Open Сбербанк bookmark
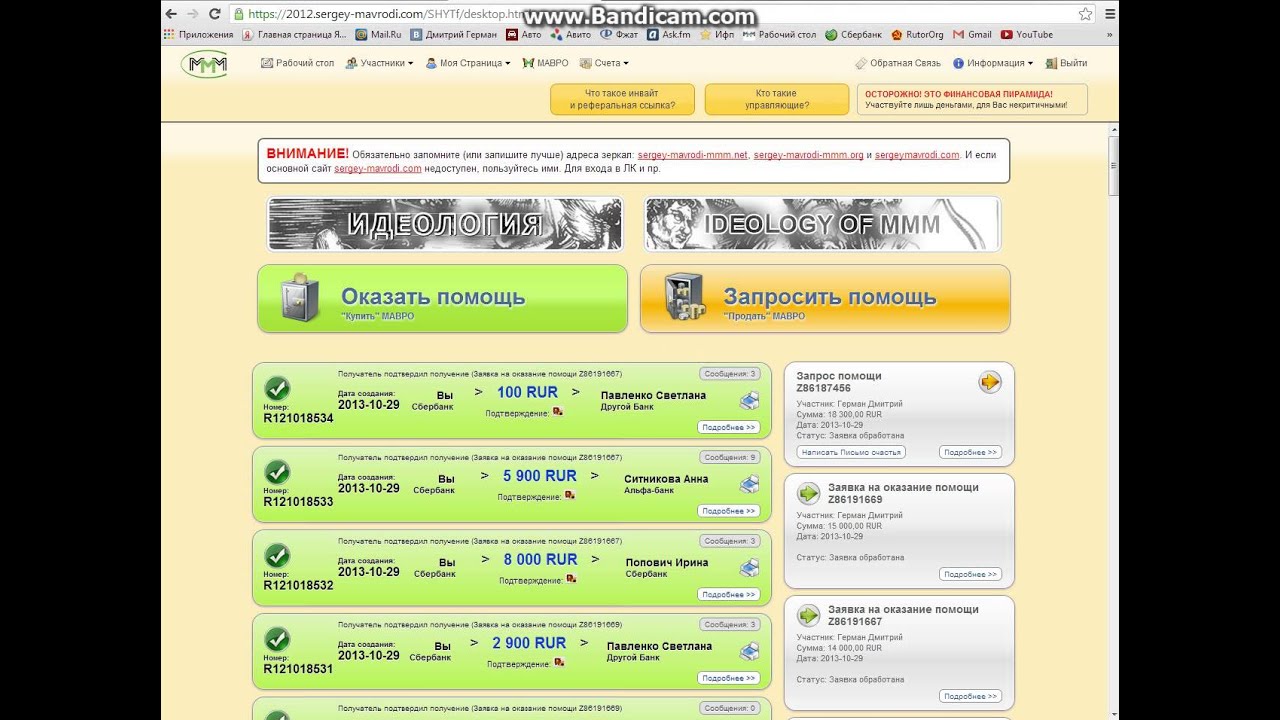 854,34
